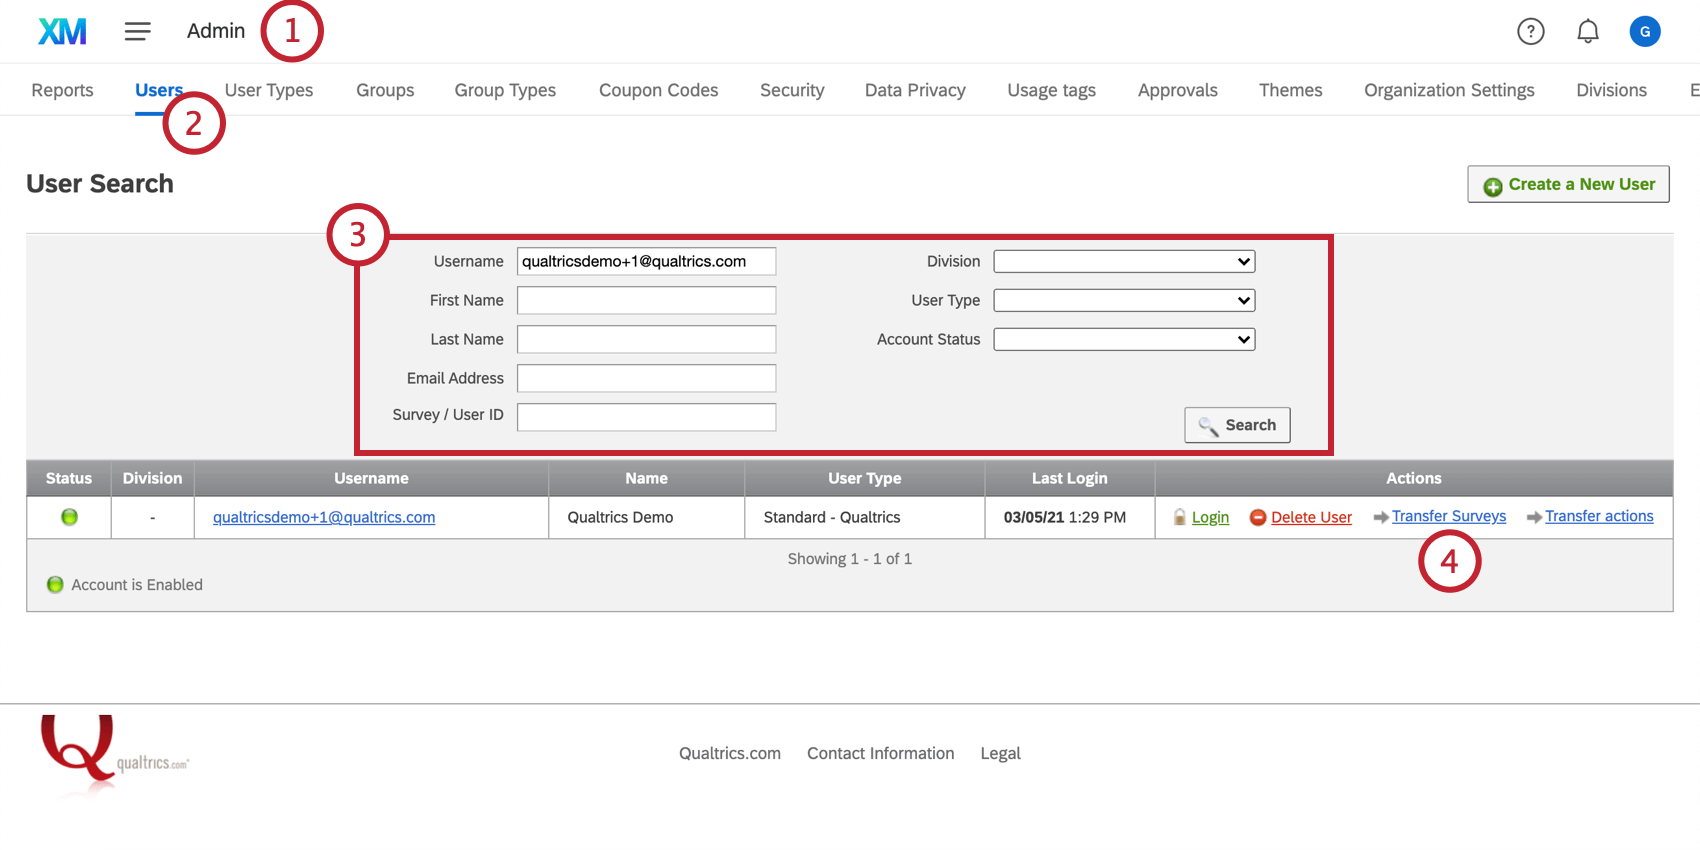Click Create a New User button
Image resolution: width=1700 pixels, height=850 pixels.
tap(1568, 184)
